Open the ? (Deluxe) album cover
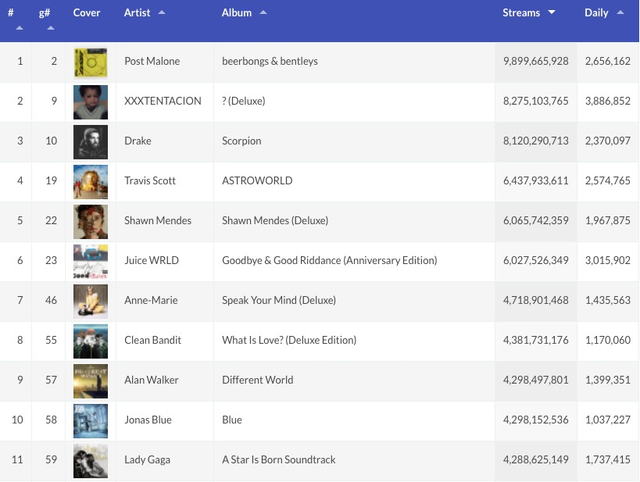 [91, 102]
